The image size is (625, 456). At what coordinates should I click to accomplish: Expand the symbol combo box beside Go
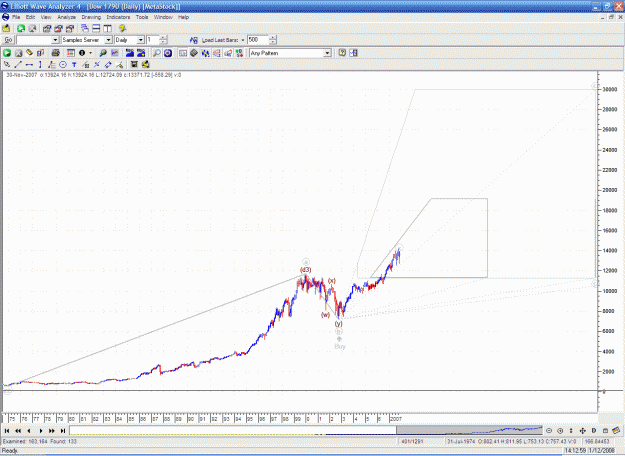(x=55, y=40)
